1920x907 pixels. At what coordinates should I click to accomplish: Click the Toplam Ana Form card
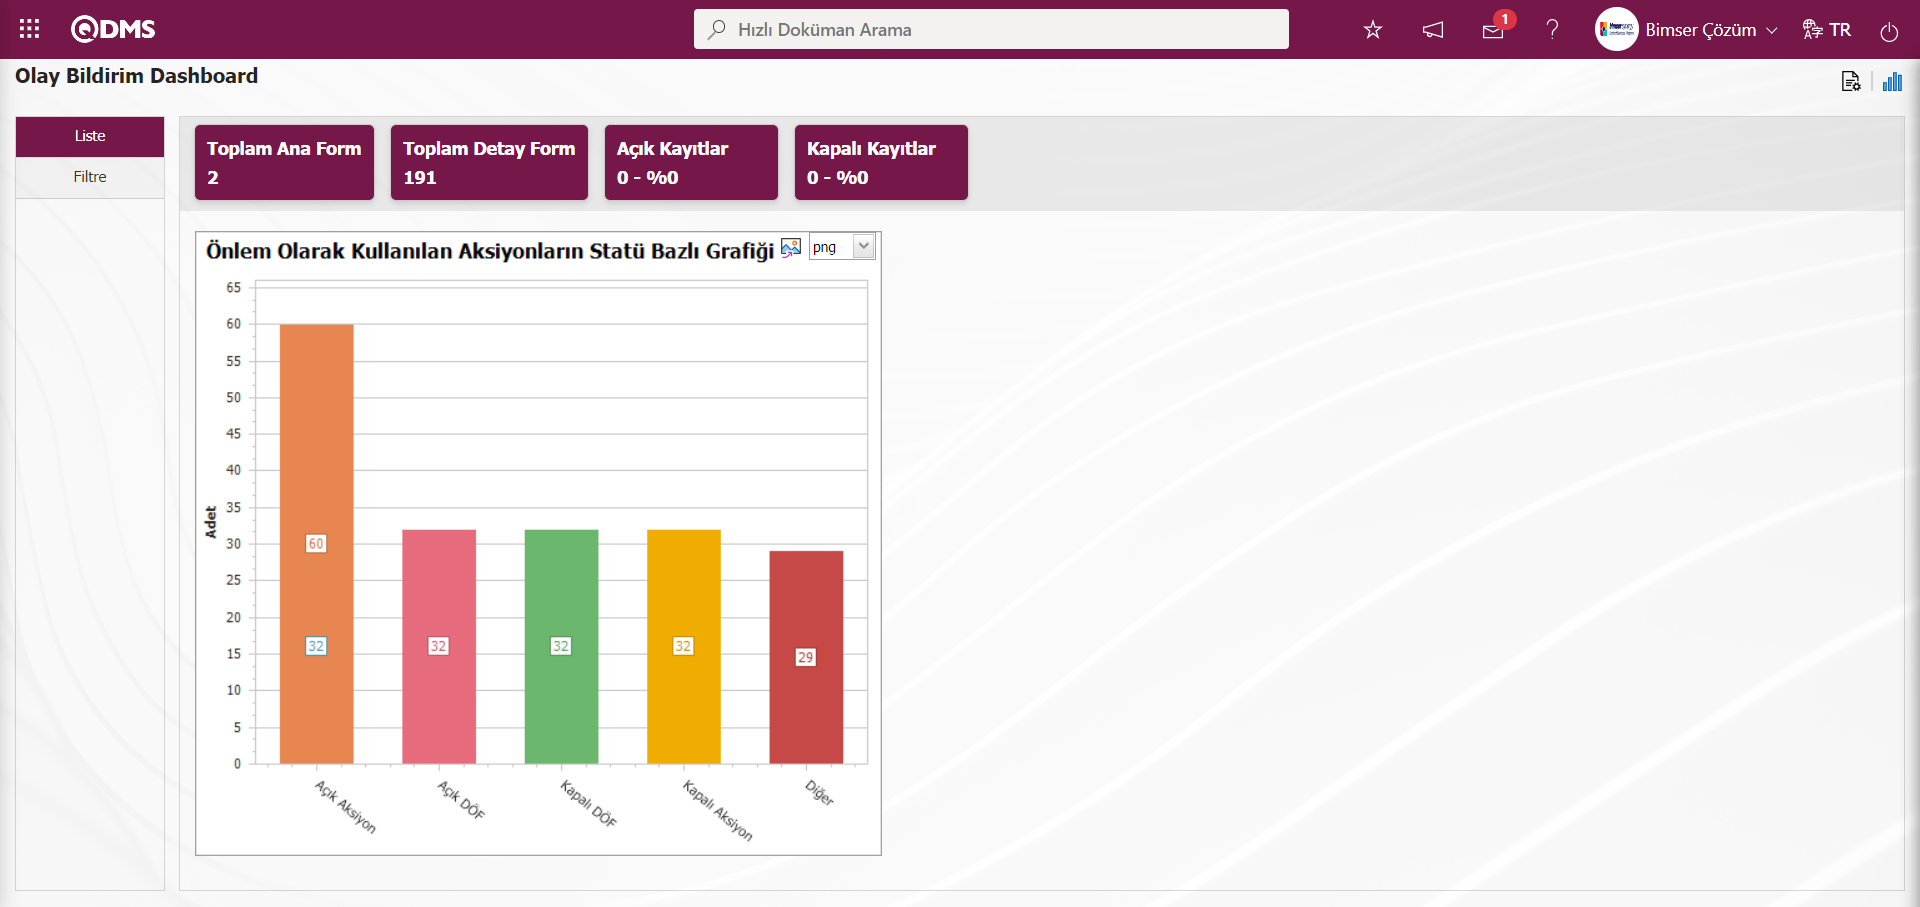(x=284, y=162)
